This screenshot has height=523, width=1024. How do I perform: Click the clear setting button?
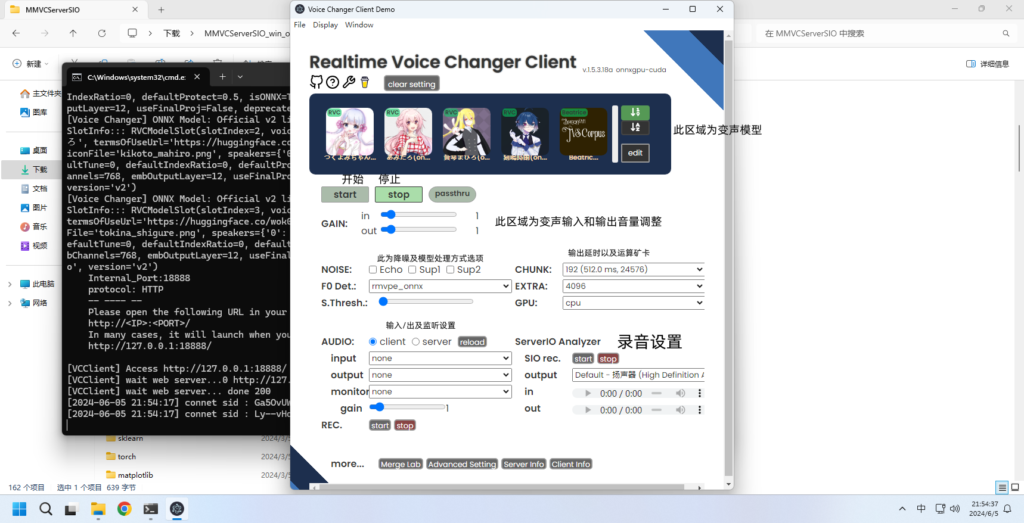point(411,84)
